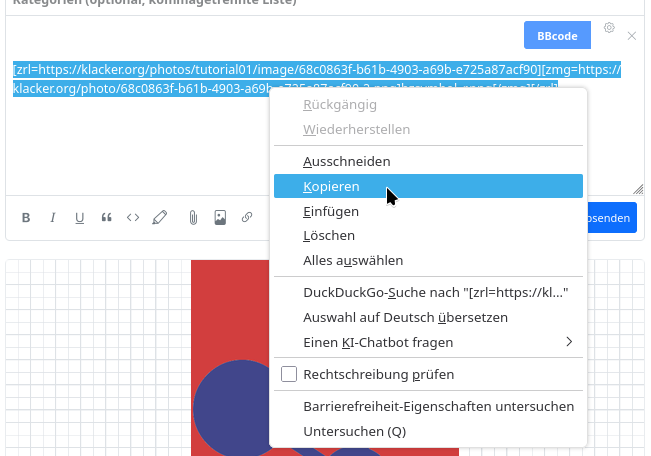Image resolution: width=651 pixels, height=456 pixels.
Task: Choose Einfügen from context menu
Action: 428,211
